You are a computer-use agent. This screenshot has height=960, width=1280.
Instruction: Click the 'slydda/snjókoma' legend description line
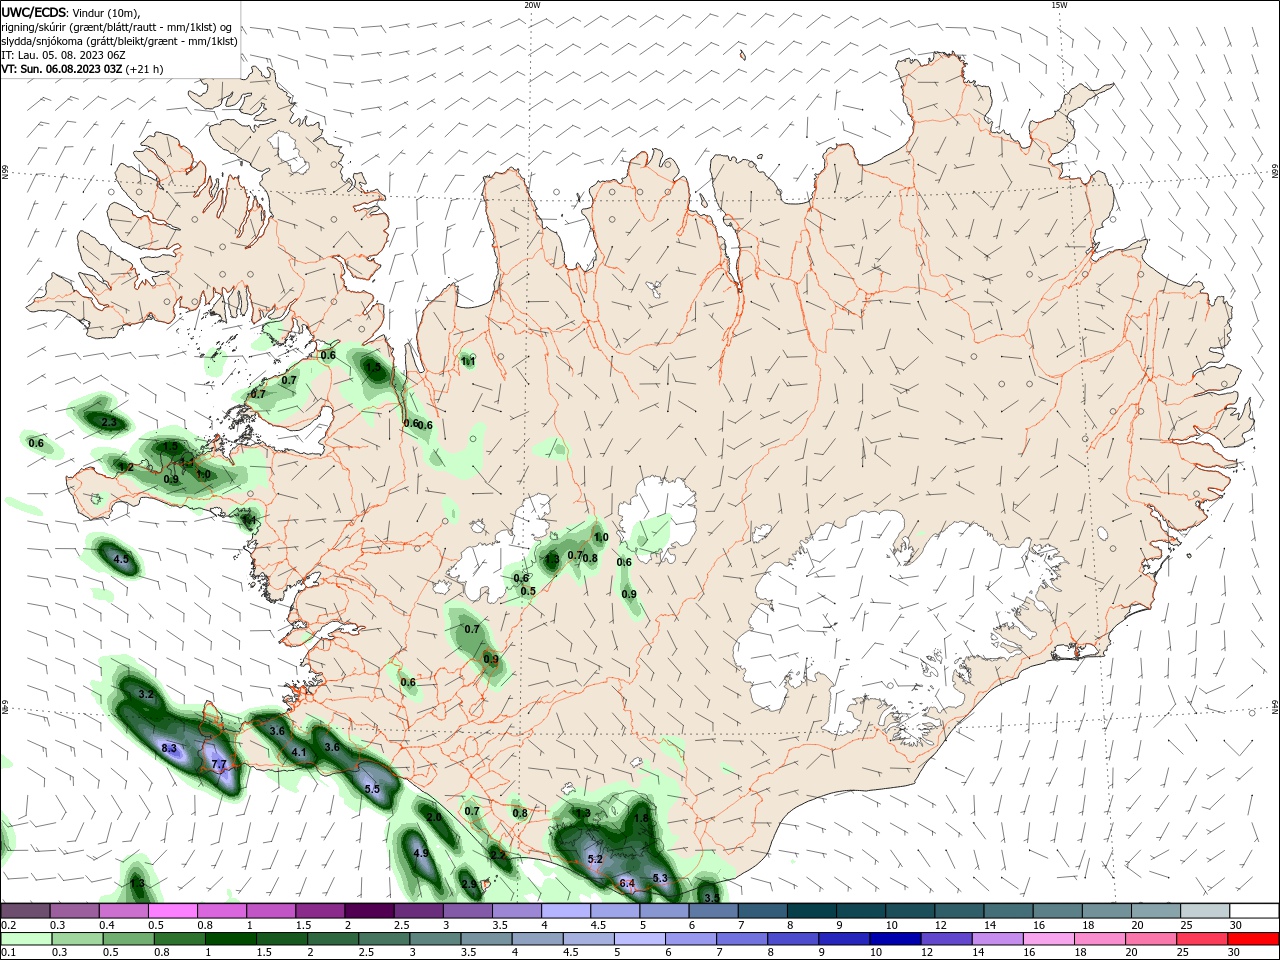click(x=119, y=41)
